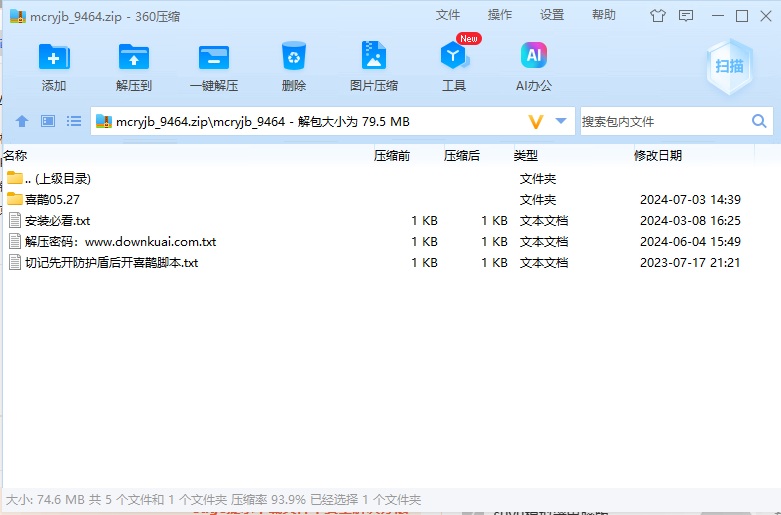Image resolution: width=781 pixels, height=515 pixels.
Task: Open the 设置 menu
Action: [x=552, y=15]
